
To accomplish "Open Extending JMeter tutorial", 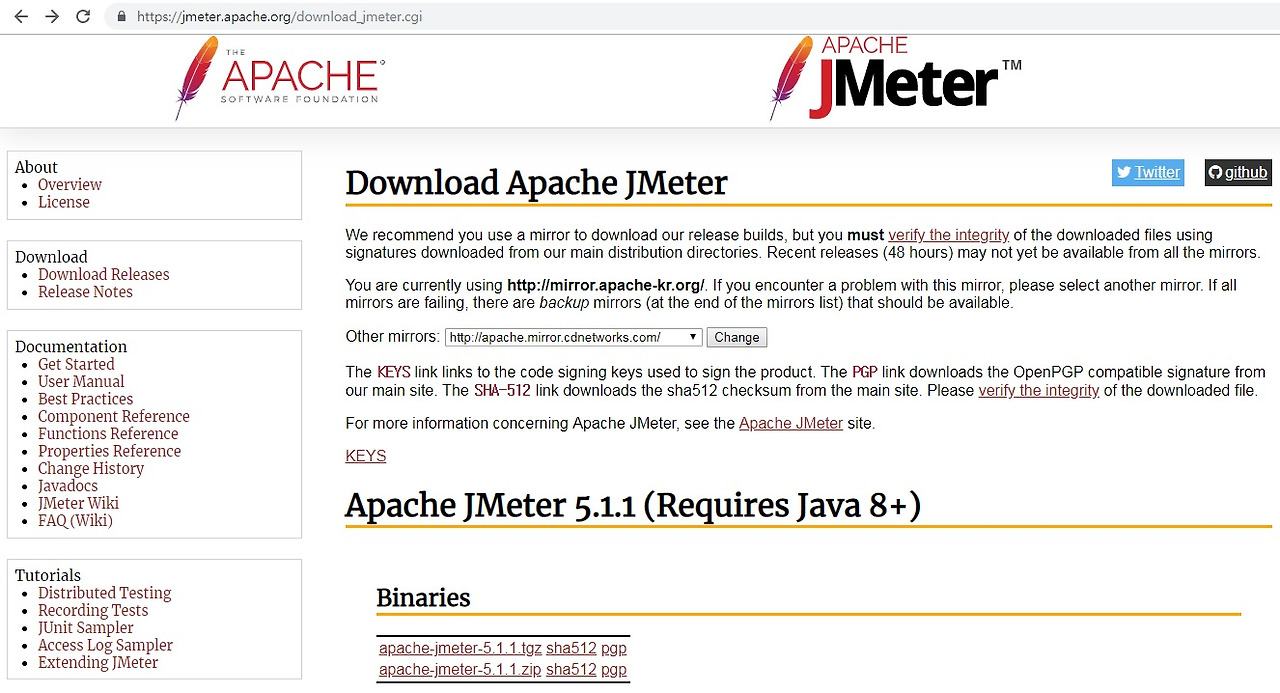I will (x=98, y=663).
